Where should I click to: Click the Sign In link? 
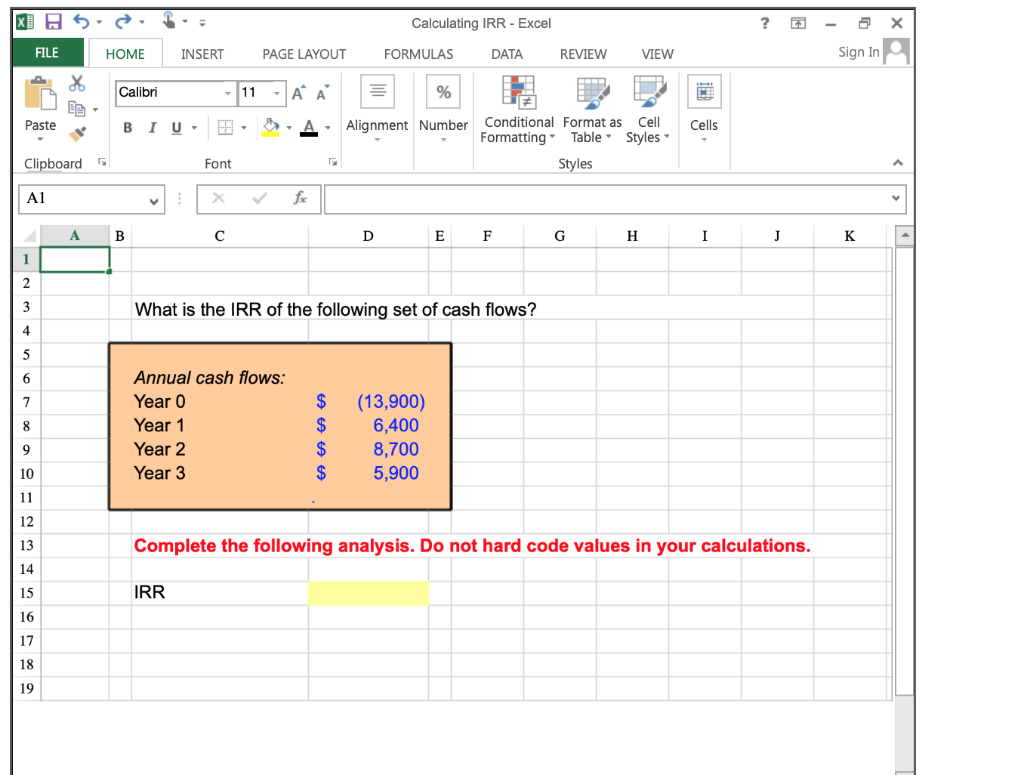(x=857, y=51)
